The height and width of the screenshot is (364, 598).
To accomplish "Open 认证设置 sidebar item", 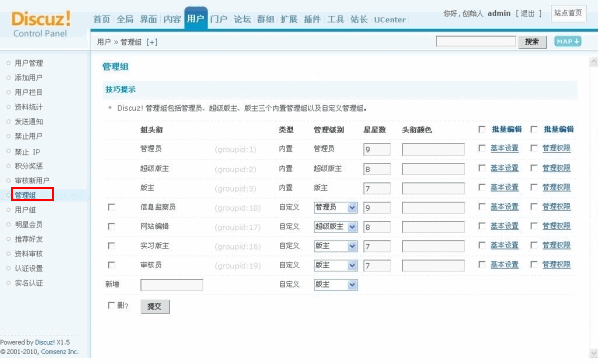I will click(x=29, y=268).
